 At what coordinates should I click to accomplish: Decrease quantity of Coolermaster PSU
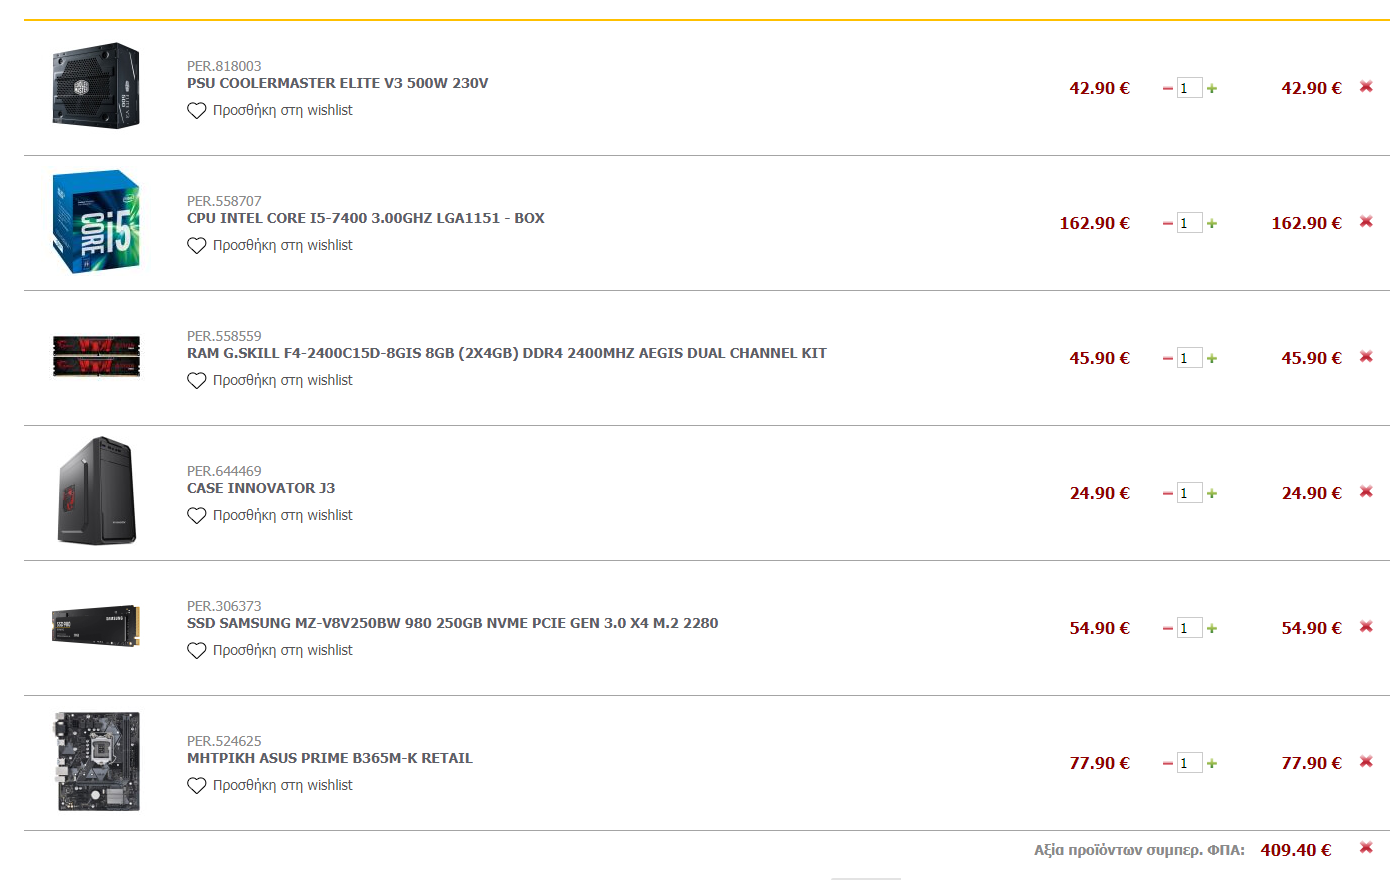[1167, 88]
